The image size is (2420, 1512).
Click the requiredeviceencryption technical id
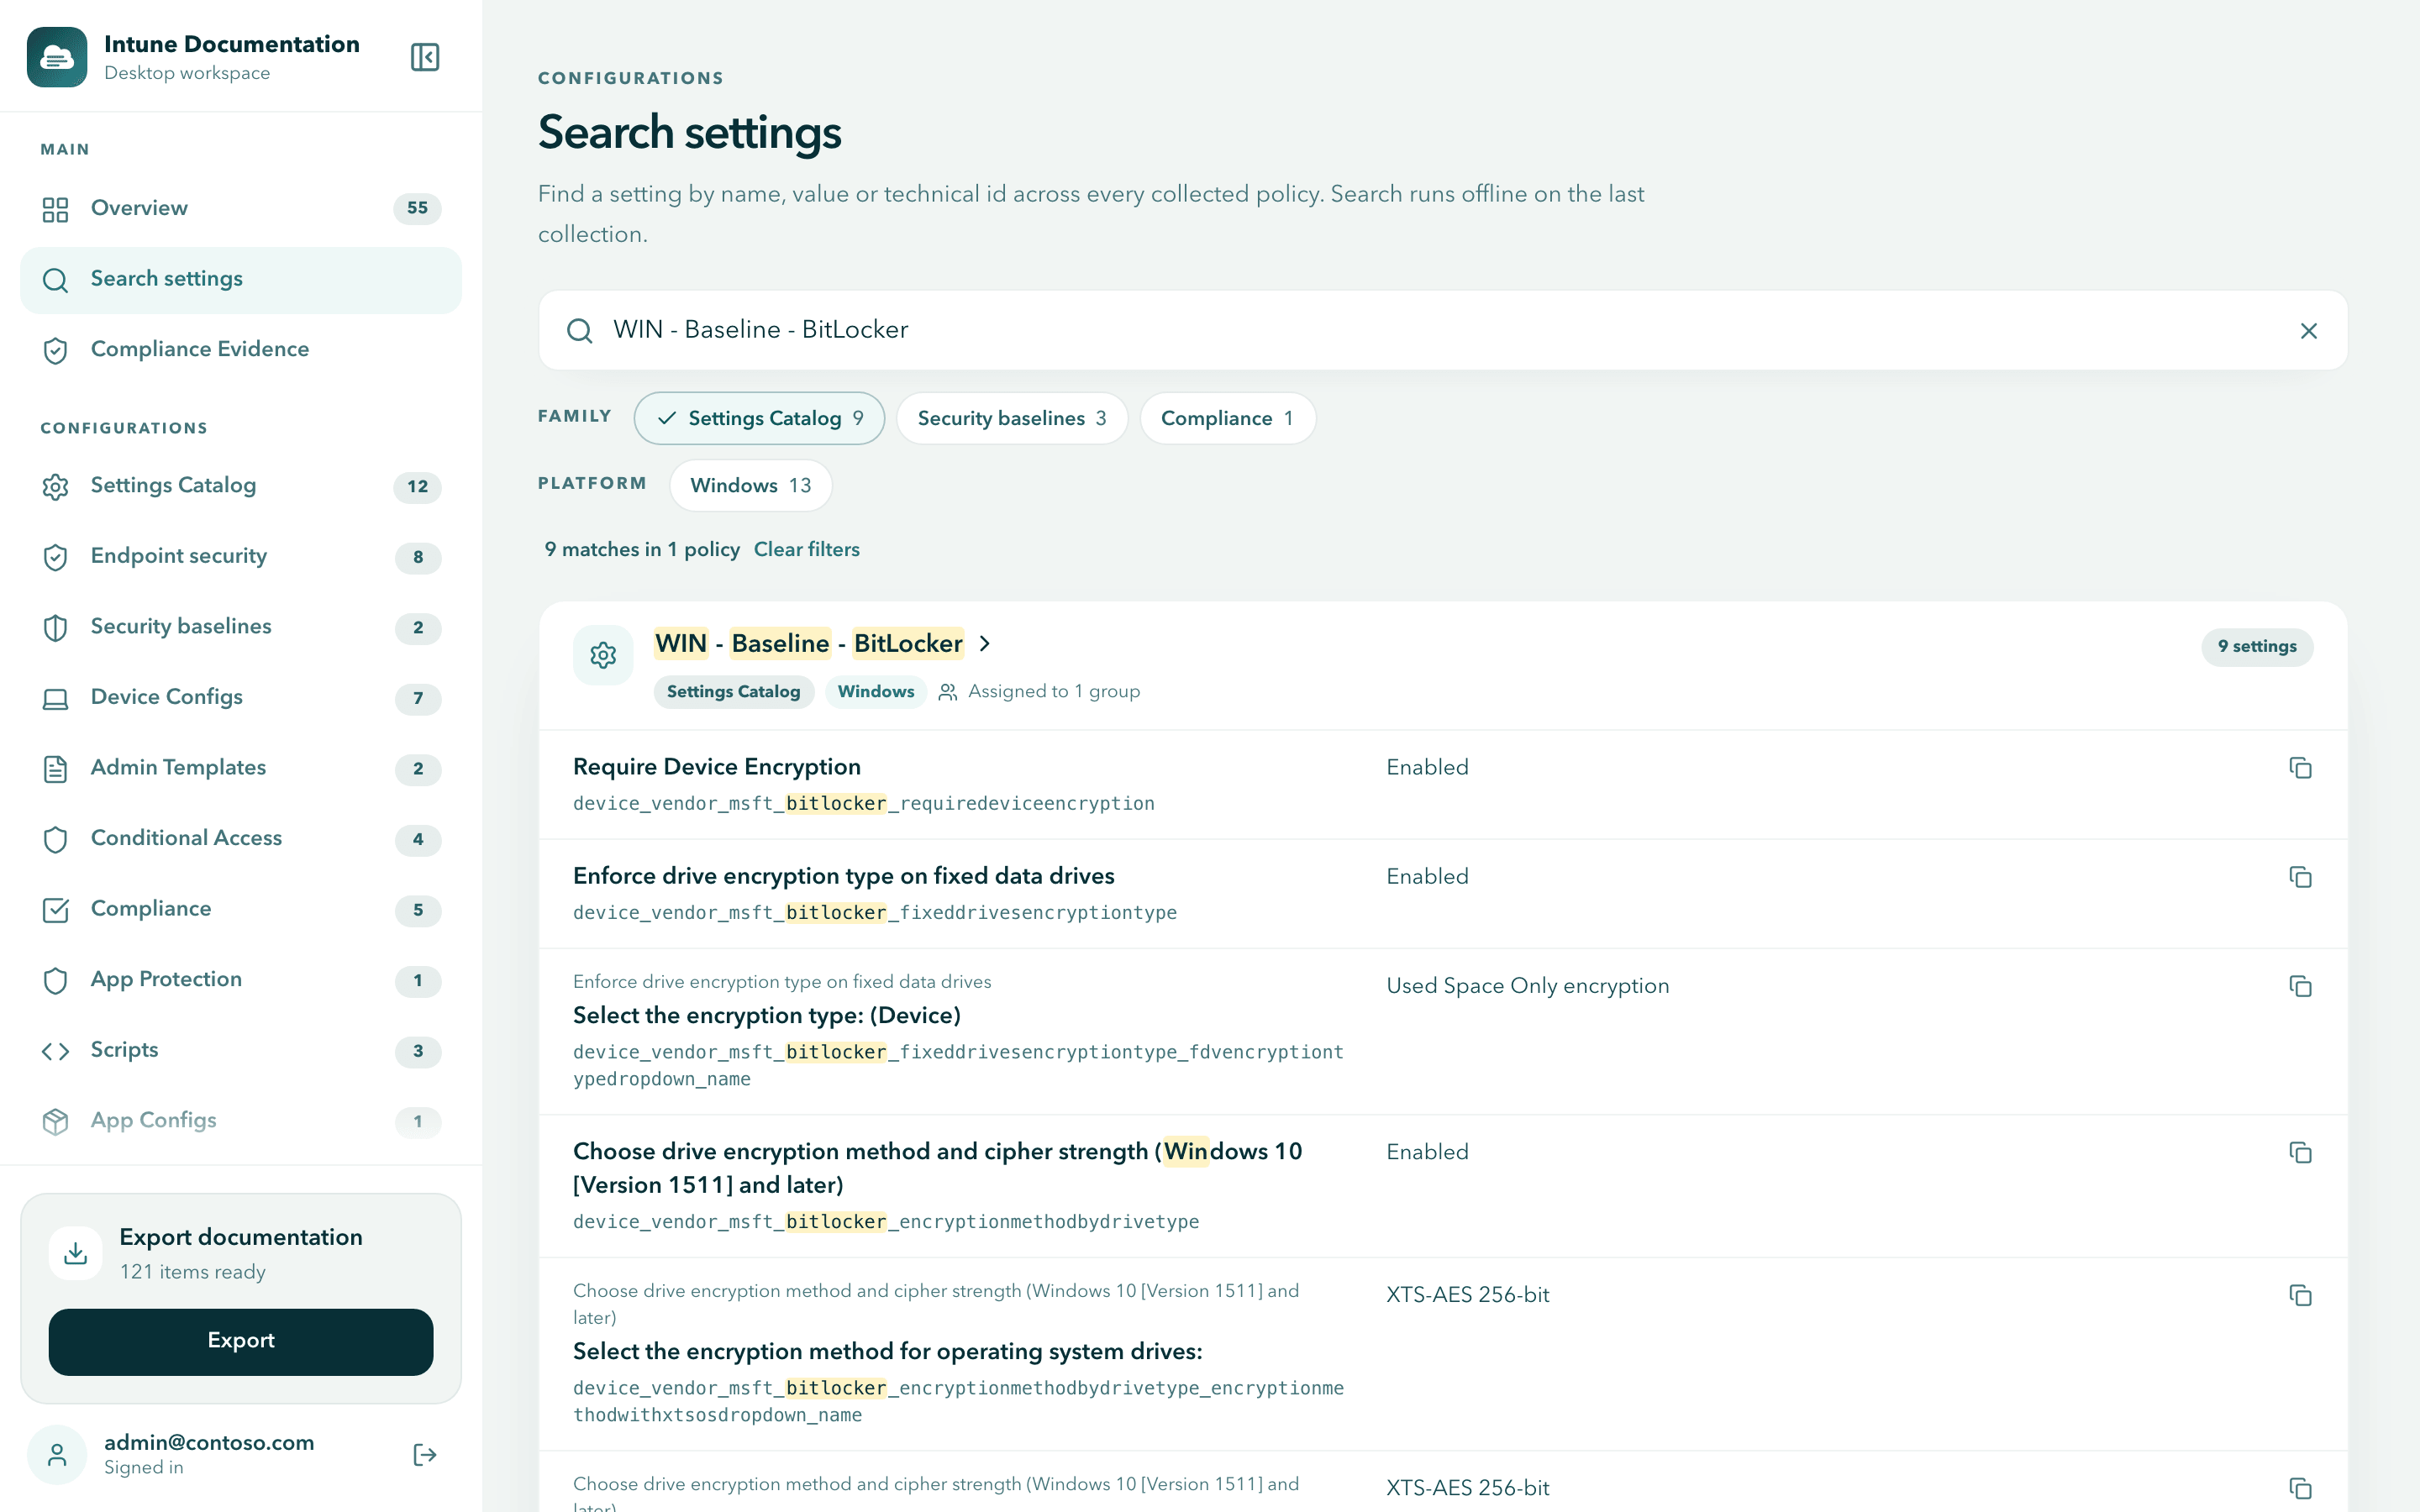tap(864, 803)
